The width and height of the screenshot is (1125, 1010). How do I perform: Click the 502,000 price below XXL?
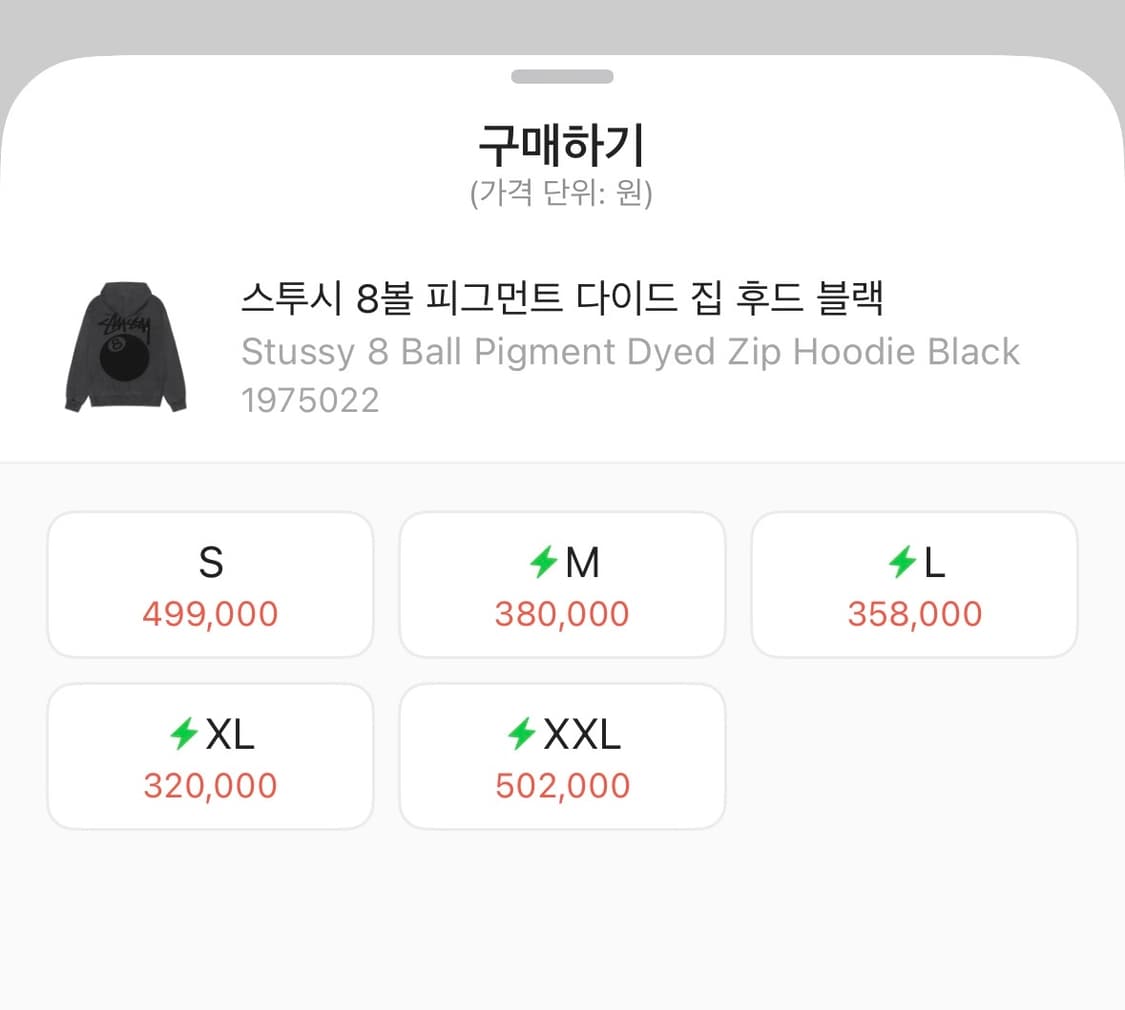click(562, 786)
